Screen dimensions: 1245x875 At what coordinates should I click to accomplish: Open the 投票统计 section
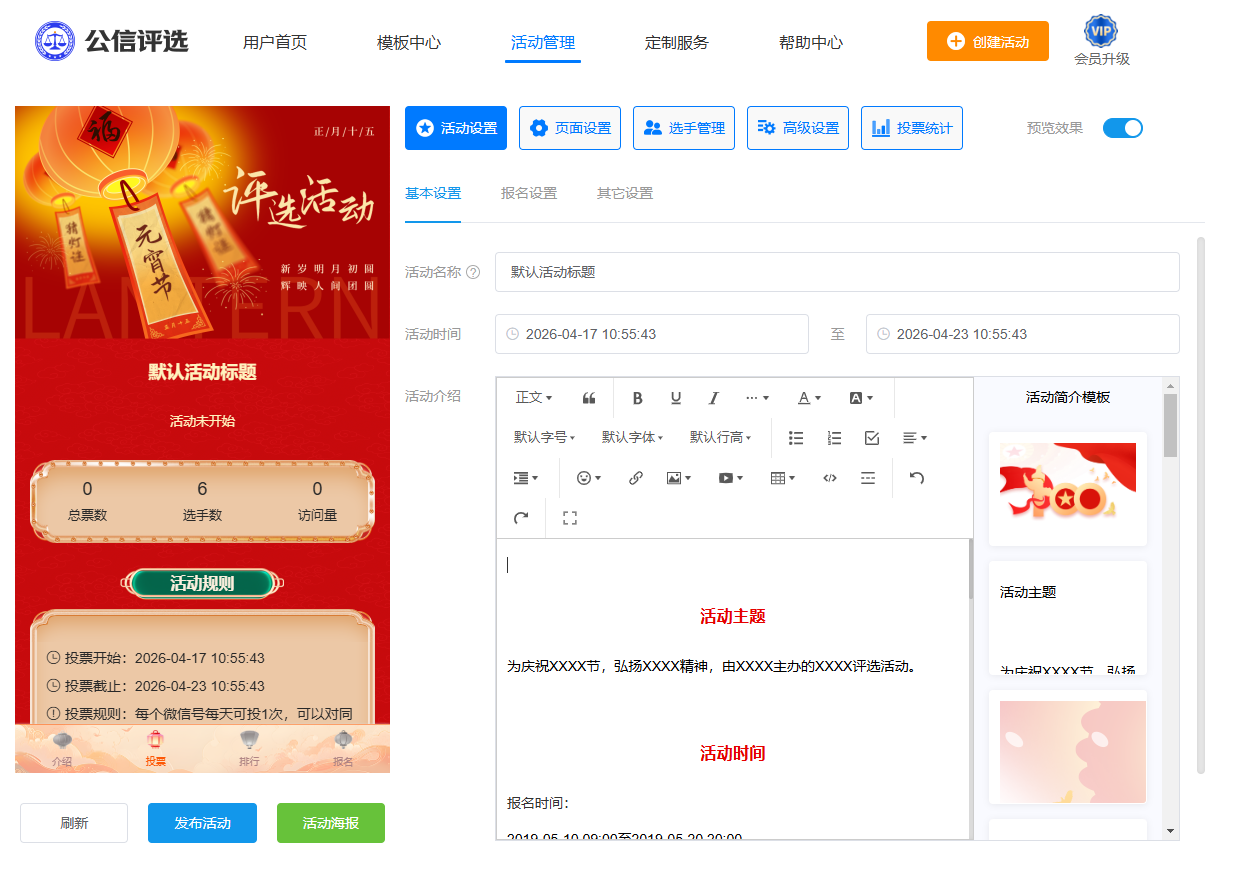coord(912,128)
